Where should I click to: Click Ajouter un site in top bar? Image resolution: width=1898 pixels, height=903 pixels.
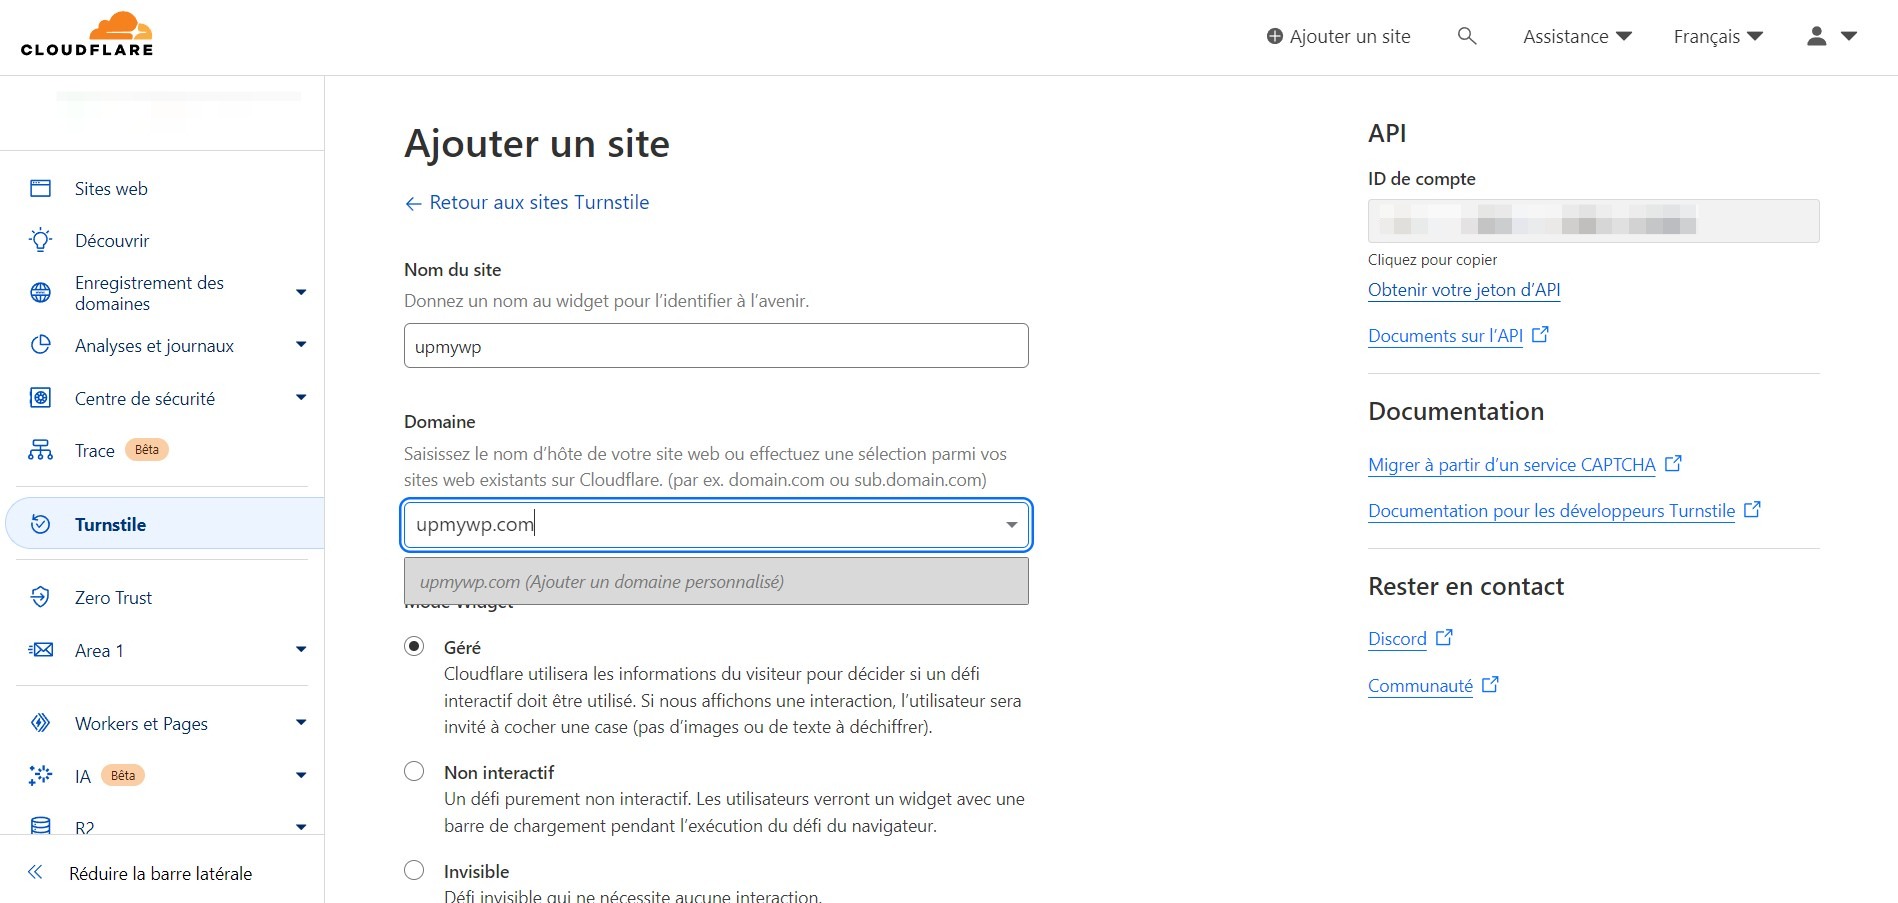pyautogui.click(x=1338, y=37)
